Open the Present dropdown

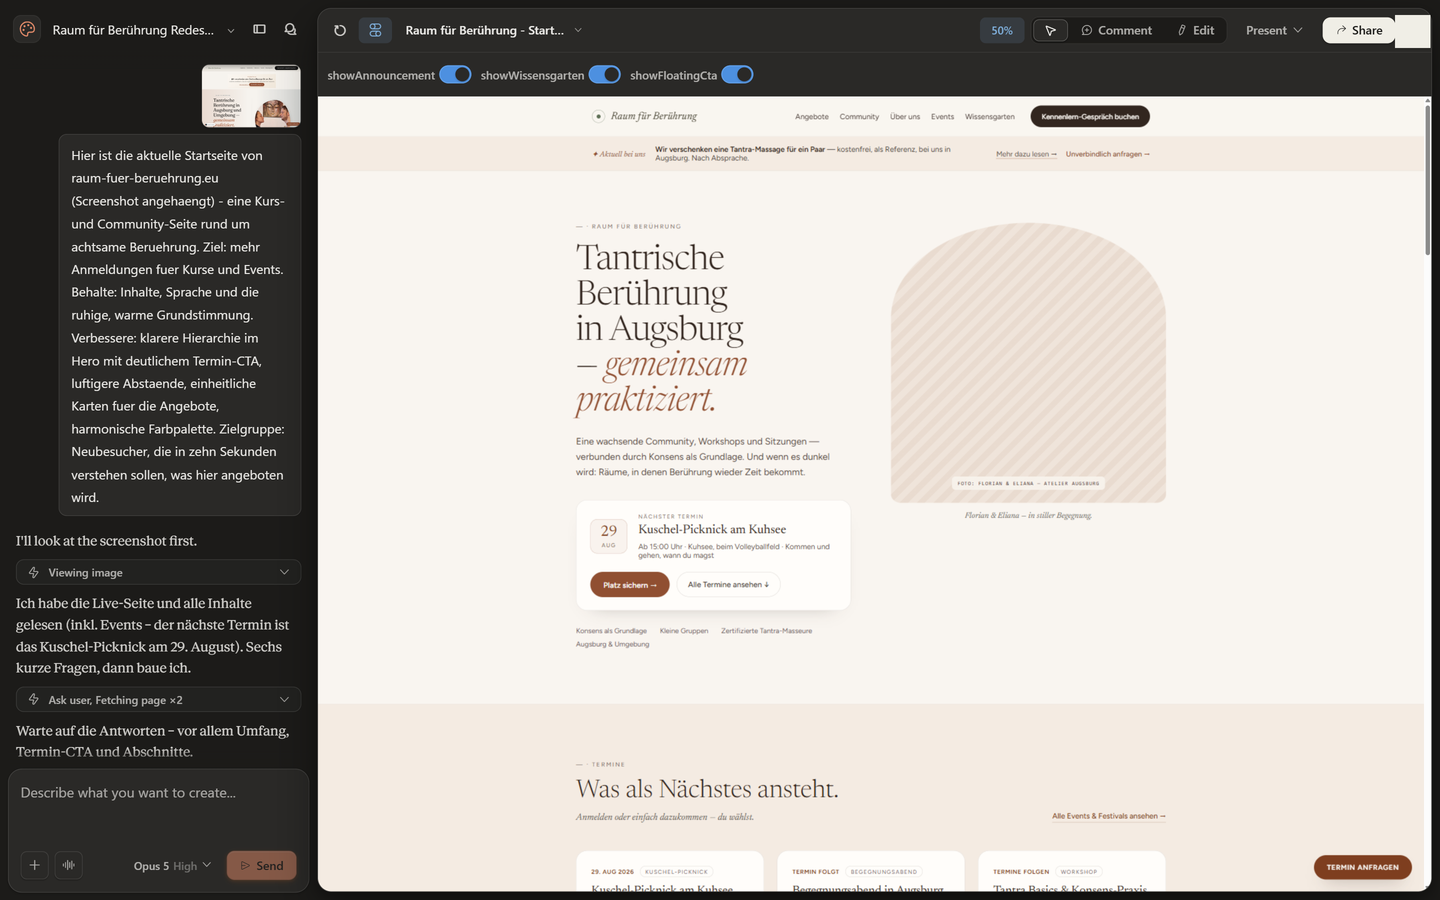tap(1274, 31)
